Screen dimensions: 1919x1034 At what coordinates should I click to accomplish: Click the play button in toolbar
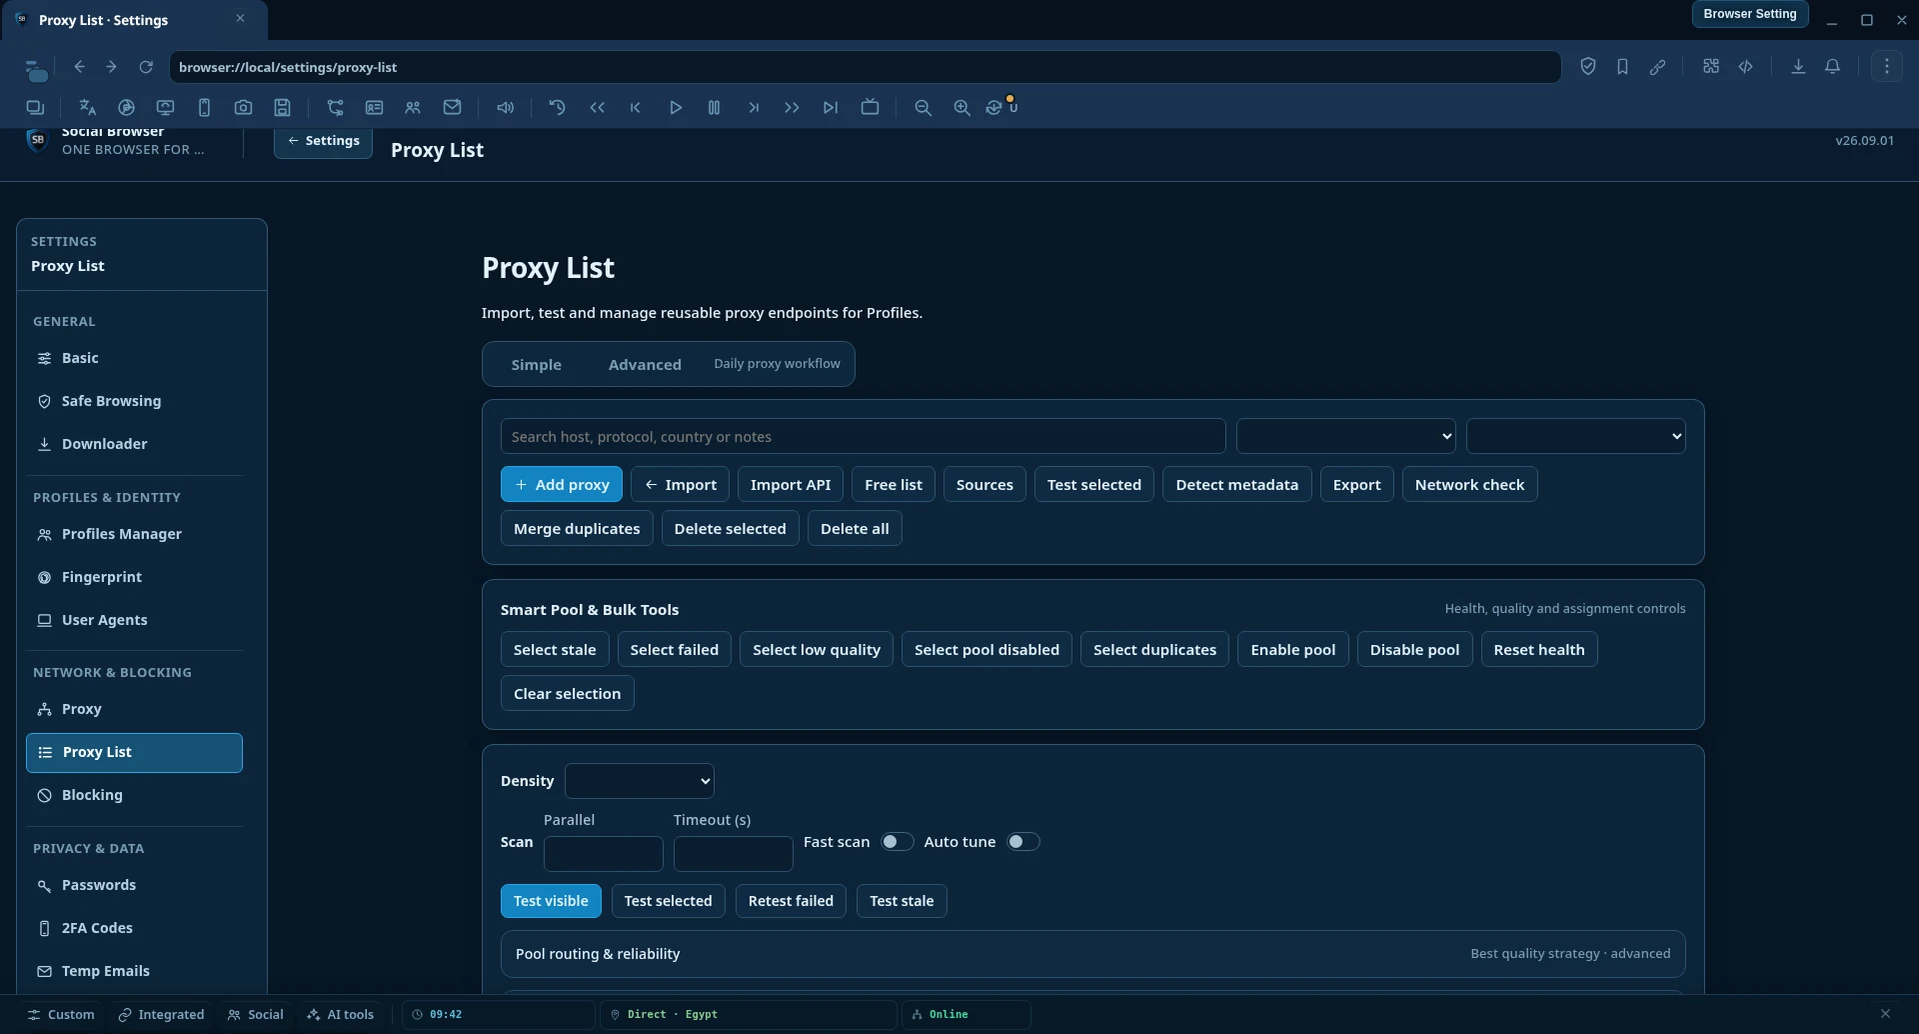click(675, 107)
